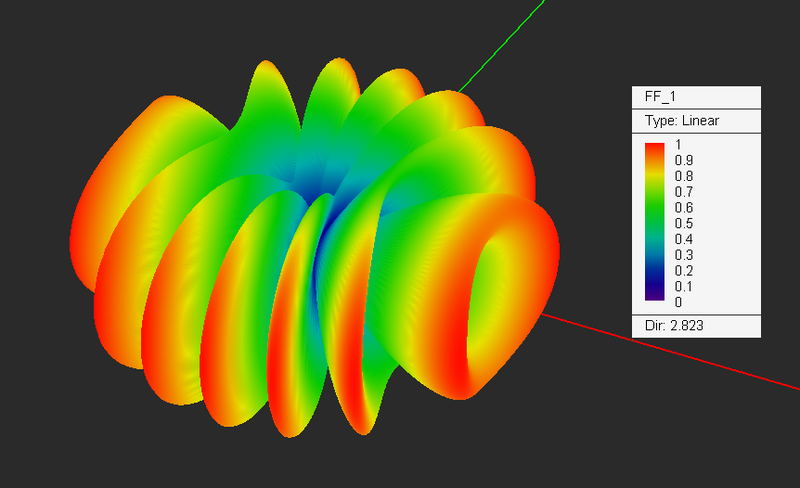Select the 0.5 scale label
The image size is (800, 488).
(684, 224)
